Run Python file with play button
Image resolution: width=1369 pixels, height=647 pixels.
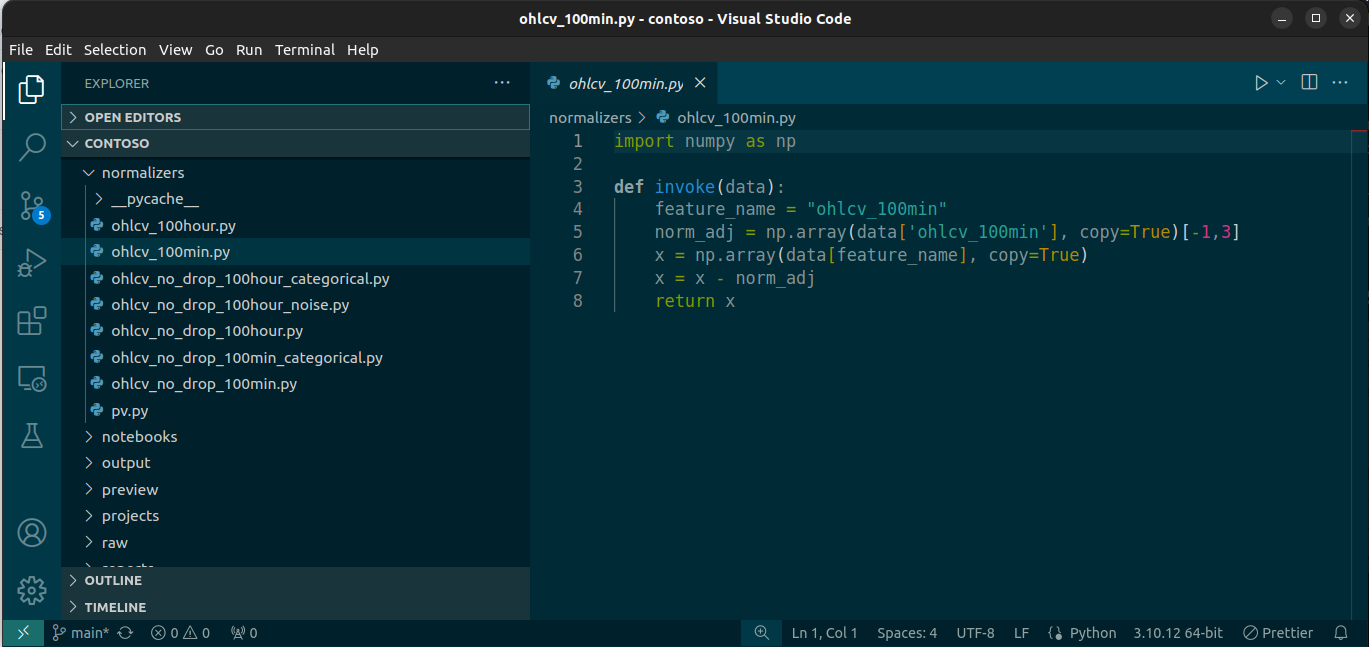[x=1261, y=83]
